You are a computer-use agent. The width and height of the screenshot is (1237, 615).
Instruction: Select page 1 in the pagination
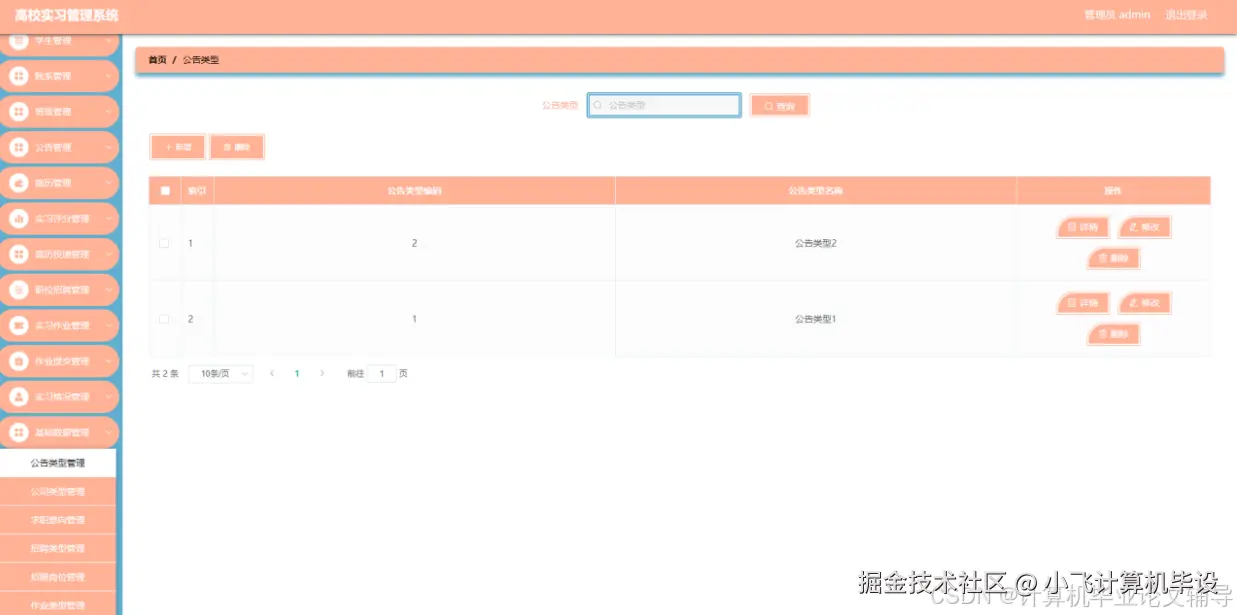click(x=297, y=373)
